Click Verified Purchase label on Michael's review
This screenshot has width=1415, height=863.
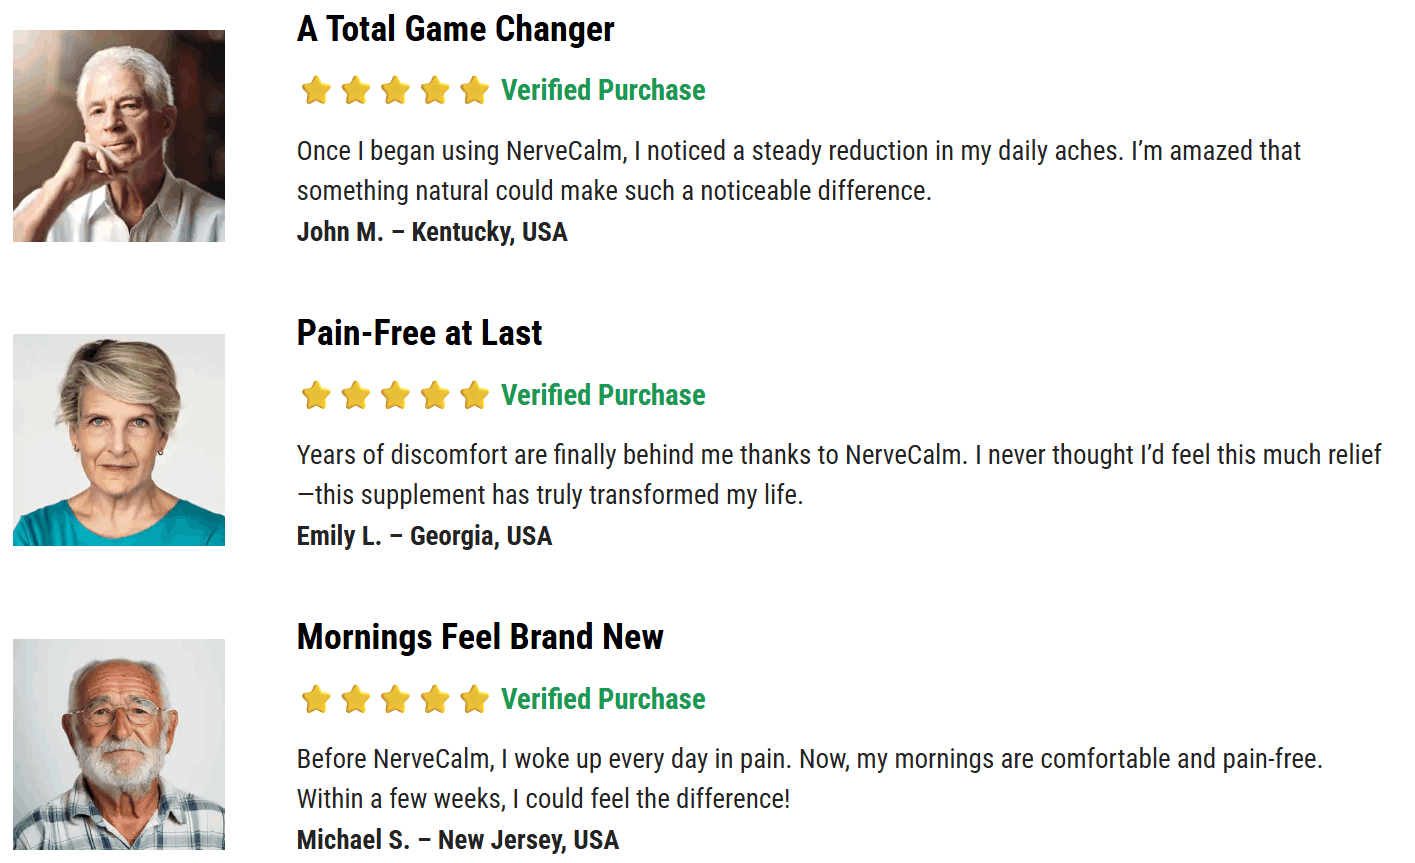tap(603, 699)
